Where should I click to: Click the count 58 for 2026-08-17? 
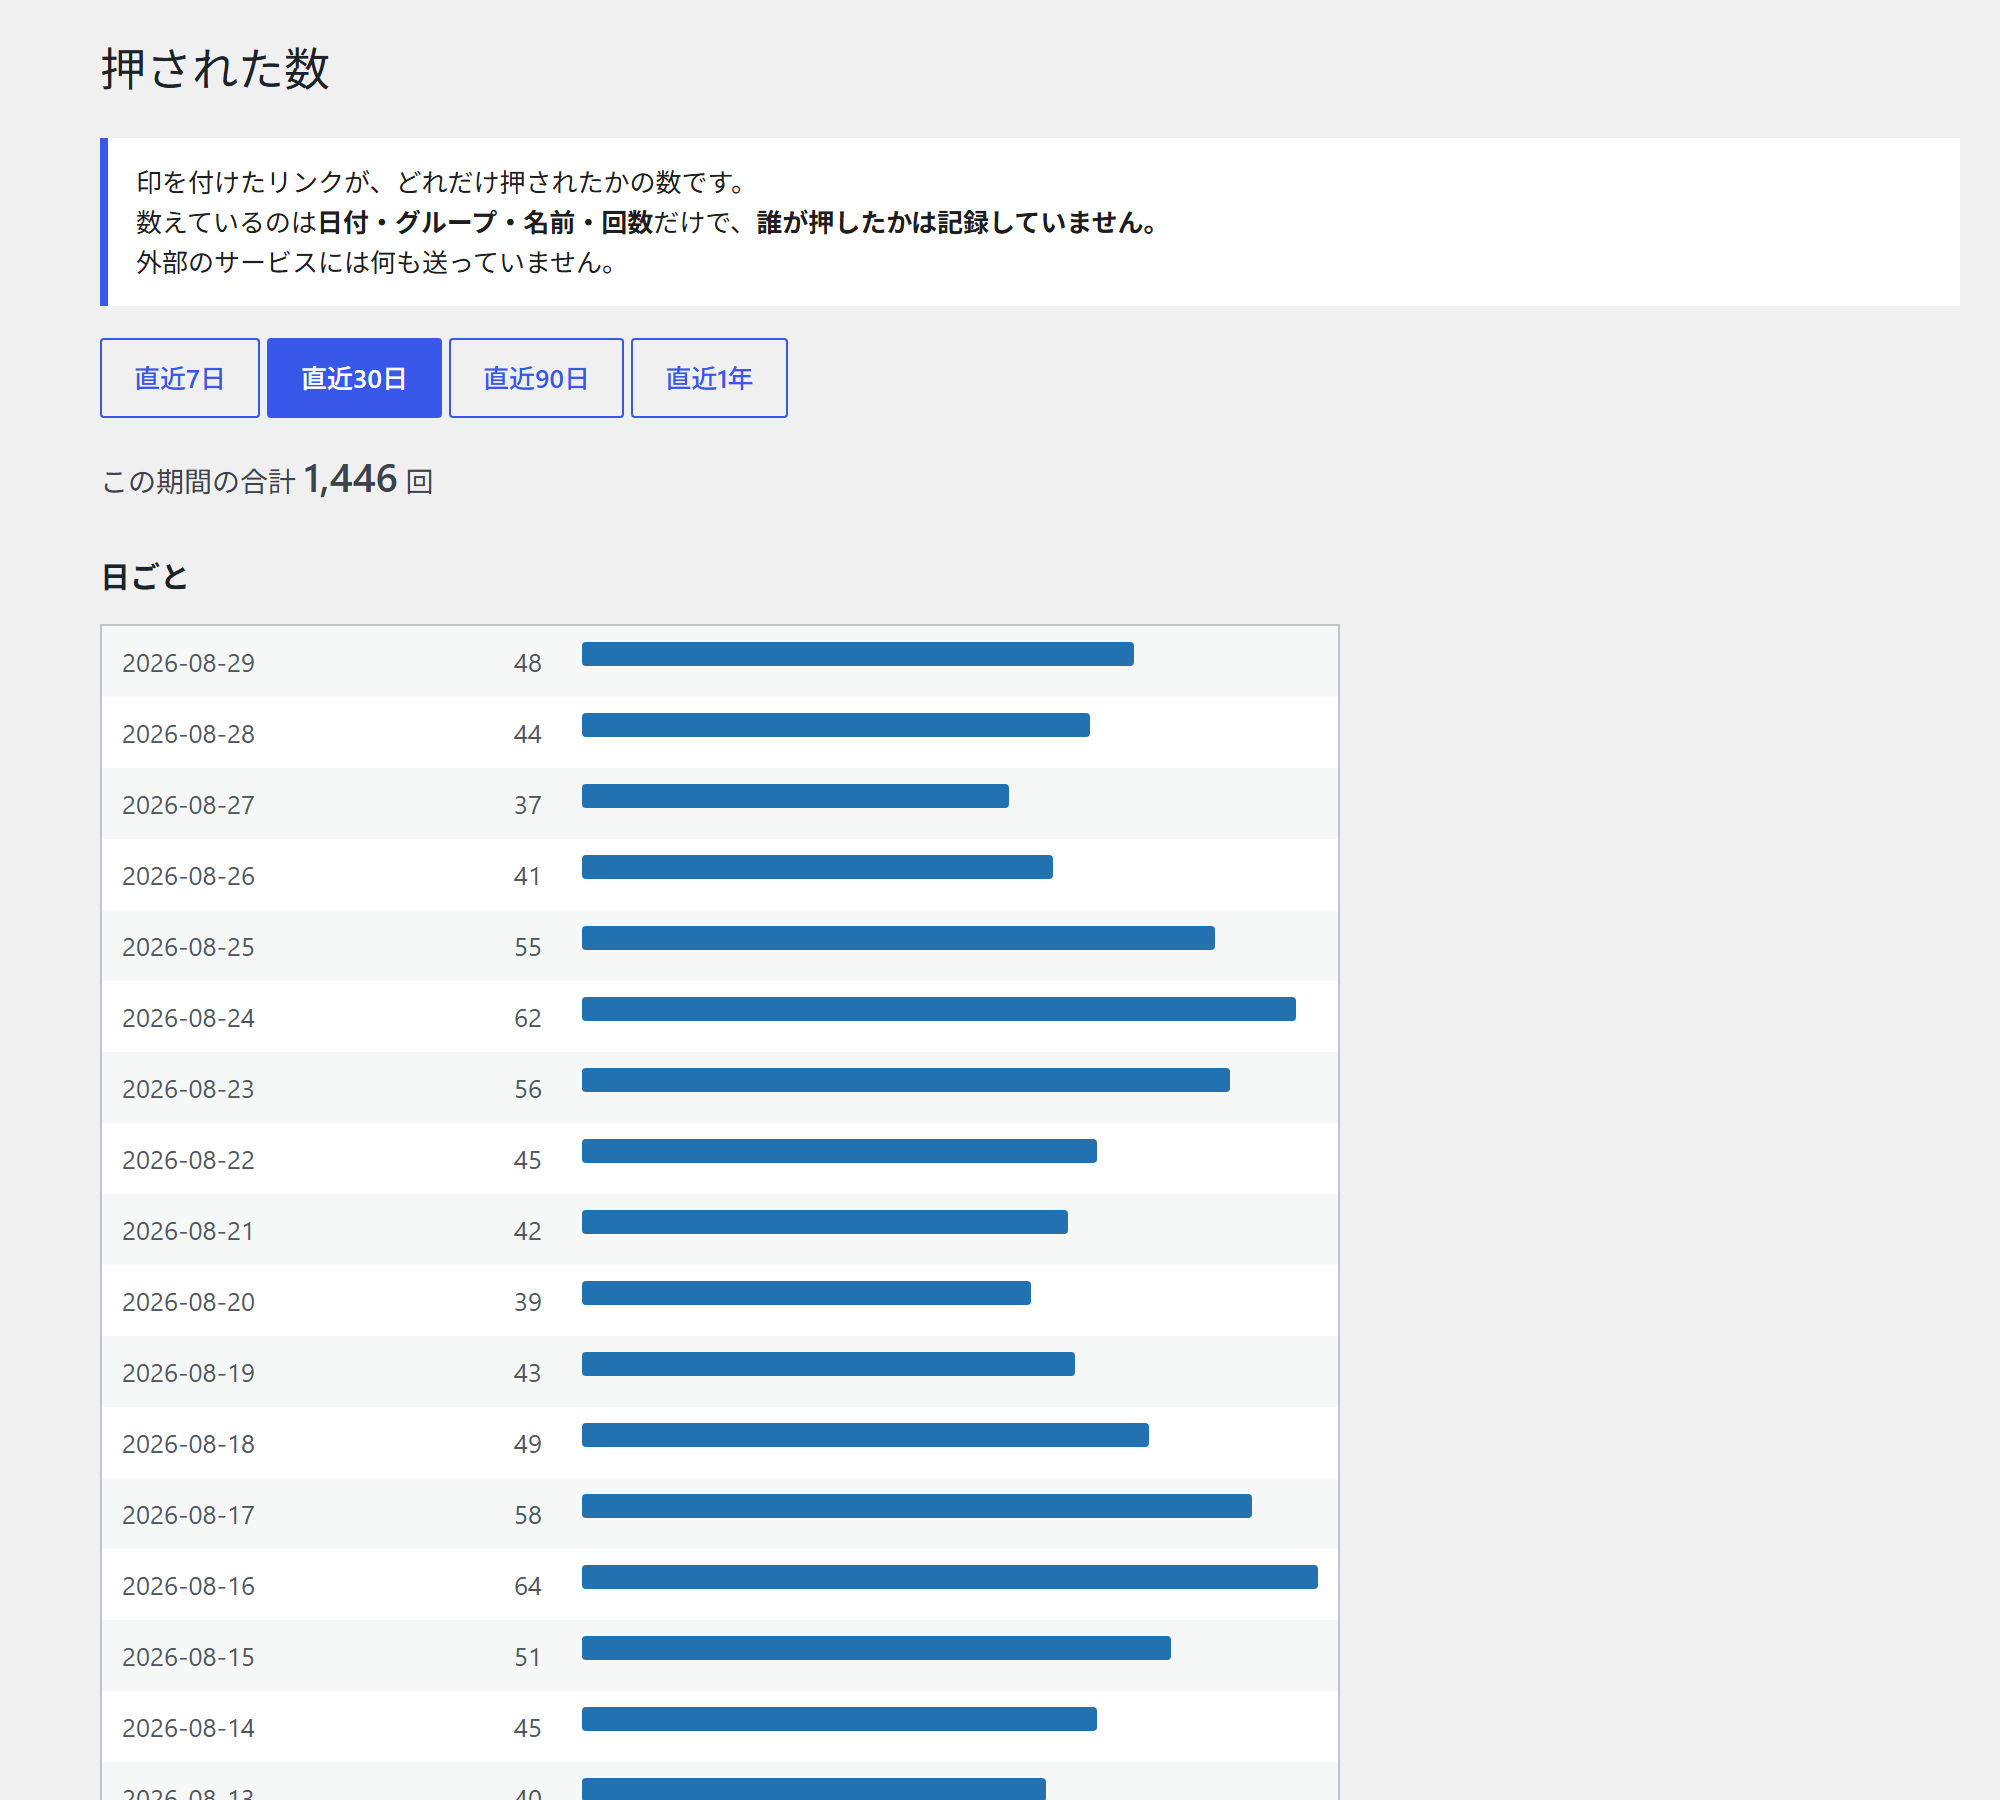click(x=528, y=1515)
